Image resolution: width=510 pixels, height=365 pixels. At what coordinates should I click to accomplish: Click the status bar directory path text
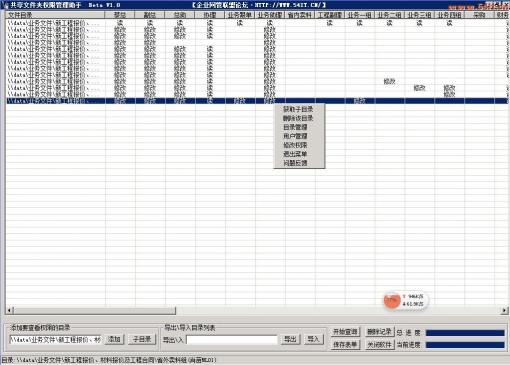click(109, 360)
